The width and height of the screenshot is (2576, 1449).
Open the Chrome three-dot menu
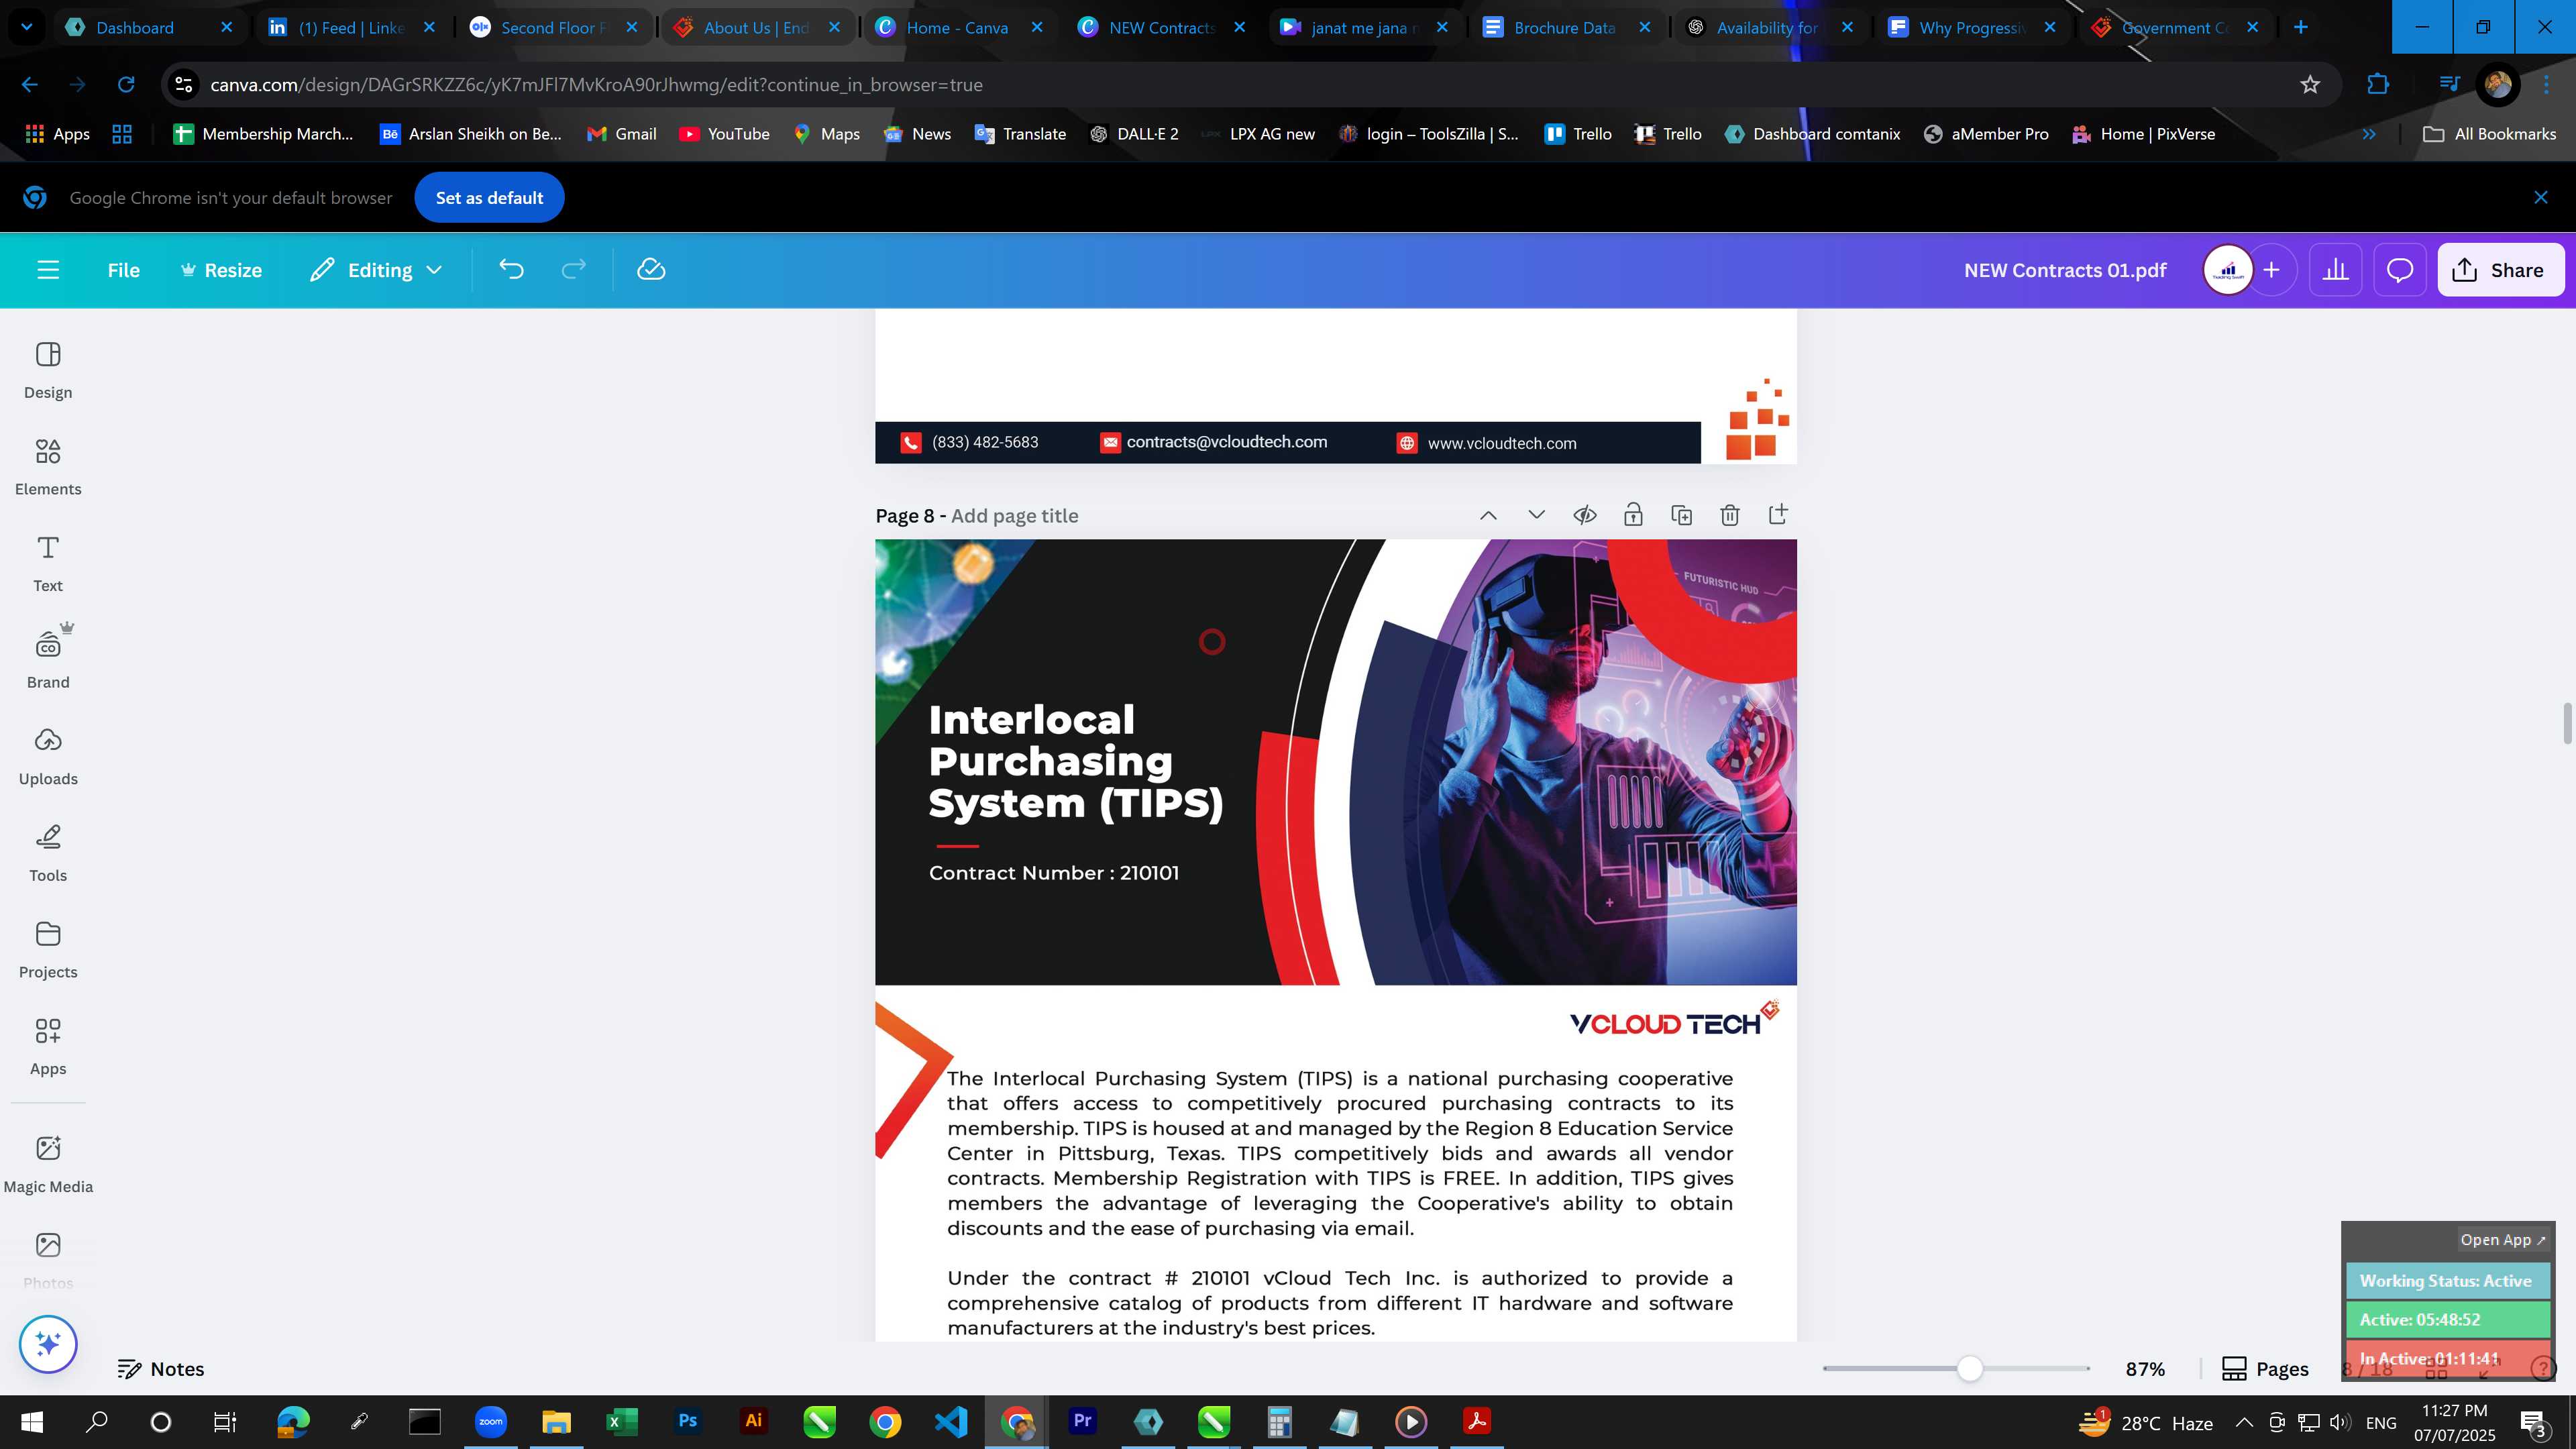click(x=2546, y=85)
